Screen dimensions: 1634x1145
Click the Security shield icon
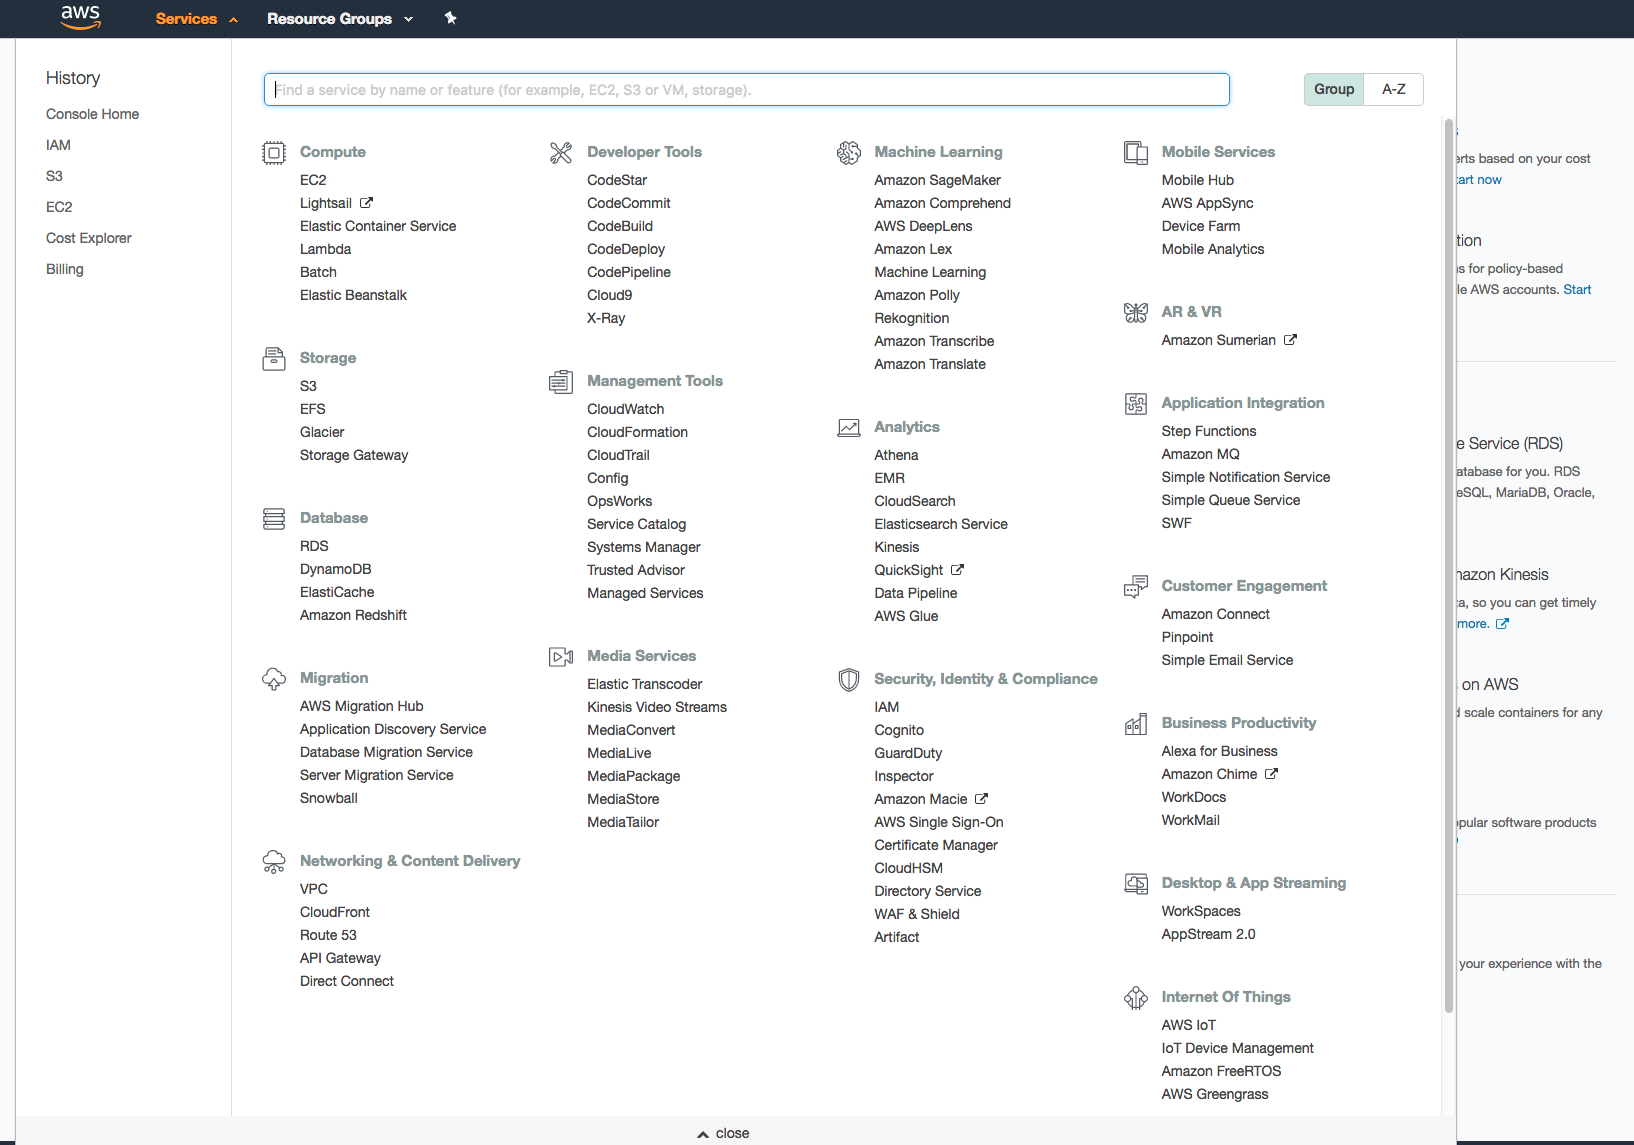point(849,679)
